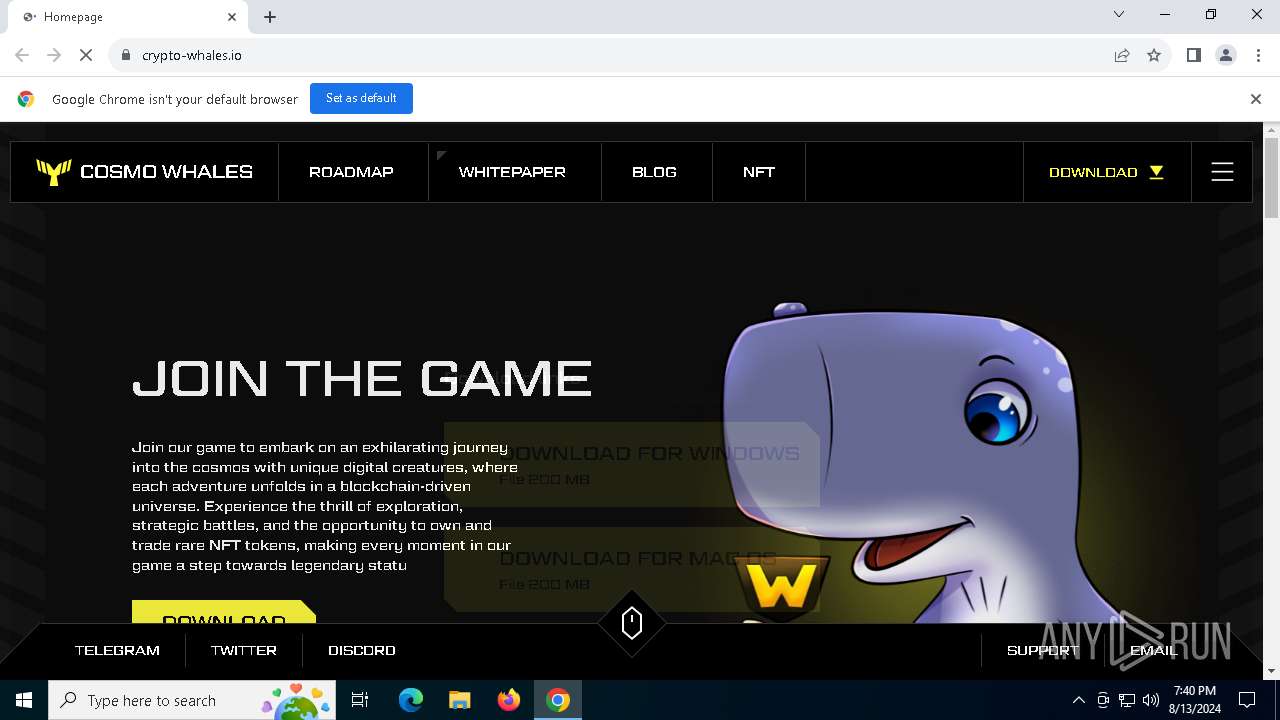
Task: Launch Microsoft Edge from taskbar
Action: point(411,700)
